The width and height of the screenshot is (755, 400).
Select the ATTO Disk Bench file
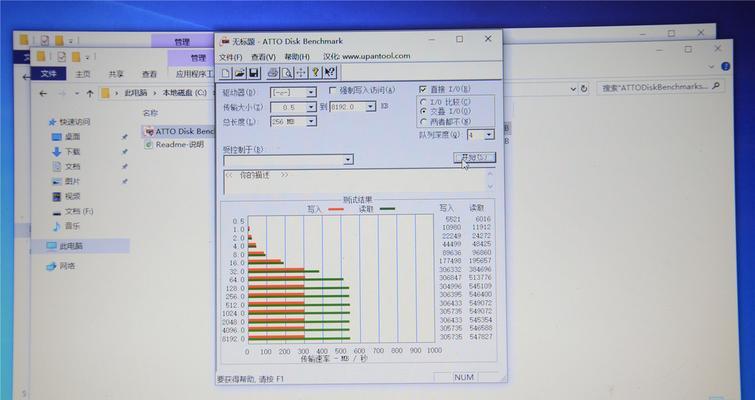(179, 131)
